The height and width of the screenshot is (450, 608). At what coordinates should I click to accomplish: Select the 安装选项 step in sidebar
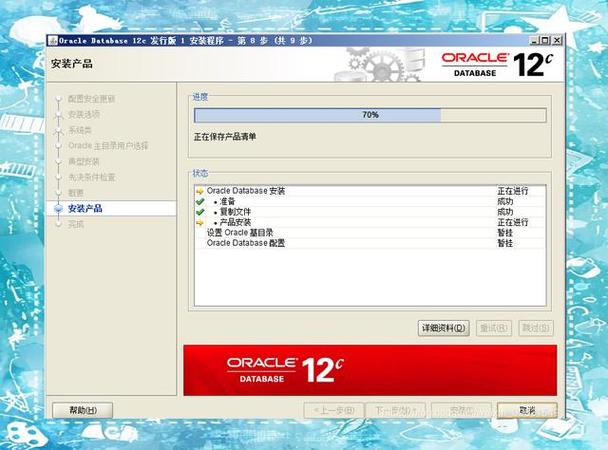point(84,114)
